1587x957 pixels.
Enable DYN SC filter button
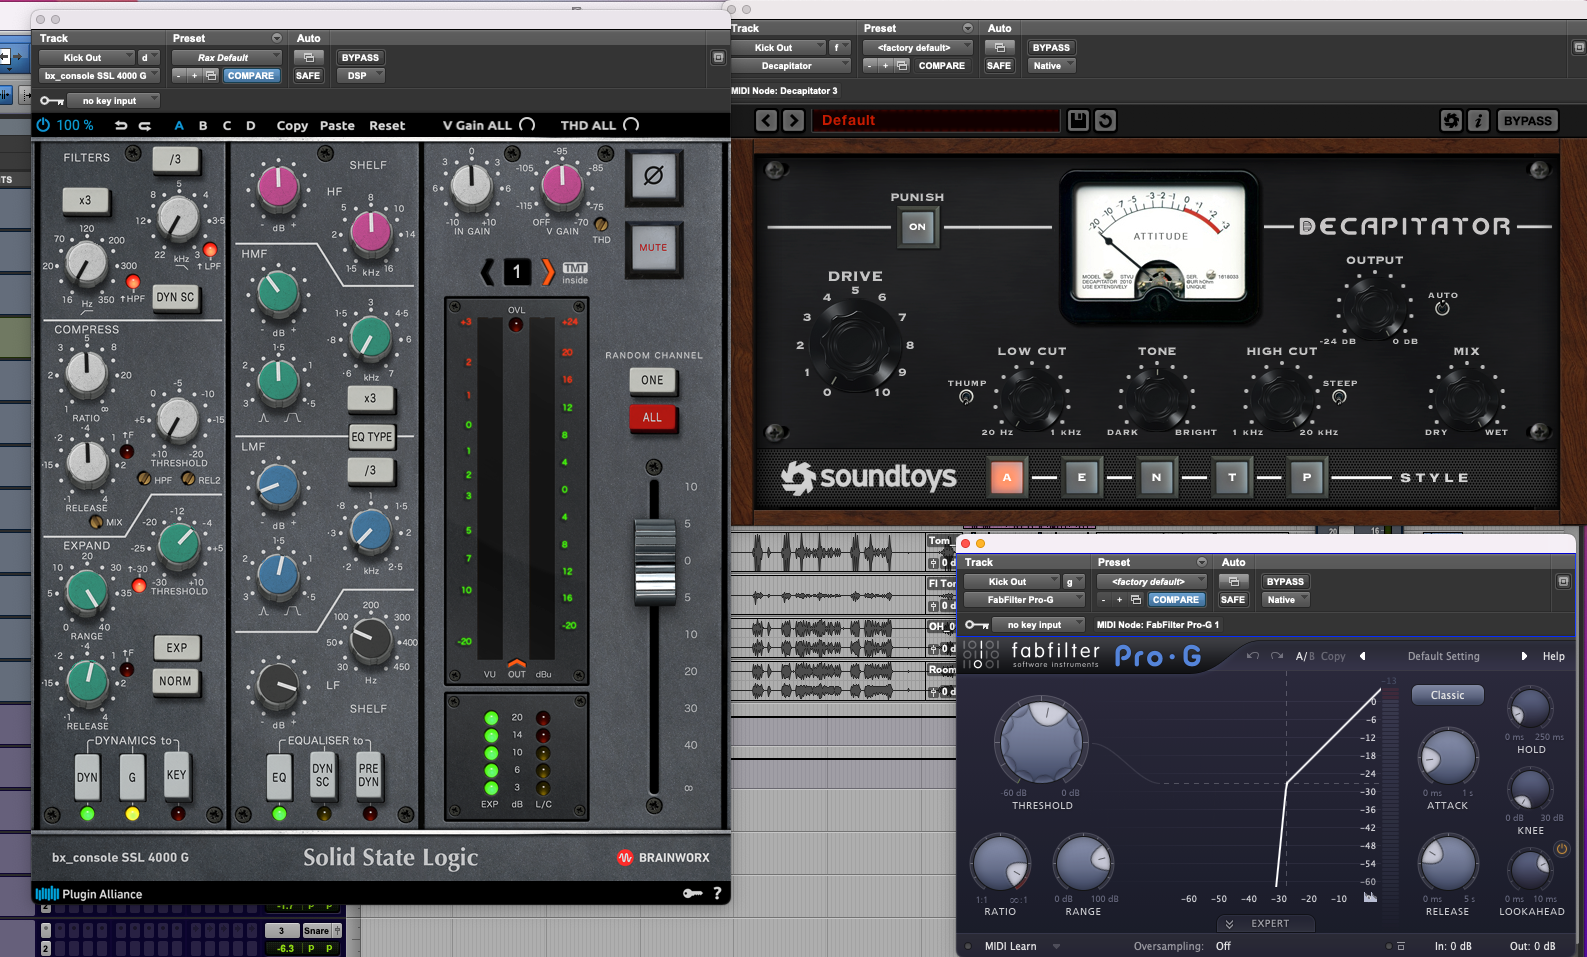tap(175, 298)
